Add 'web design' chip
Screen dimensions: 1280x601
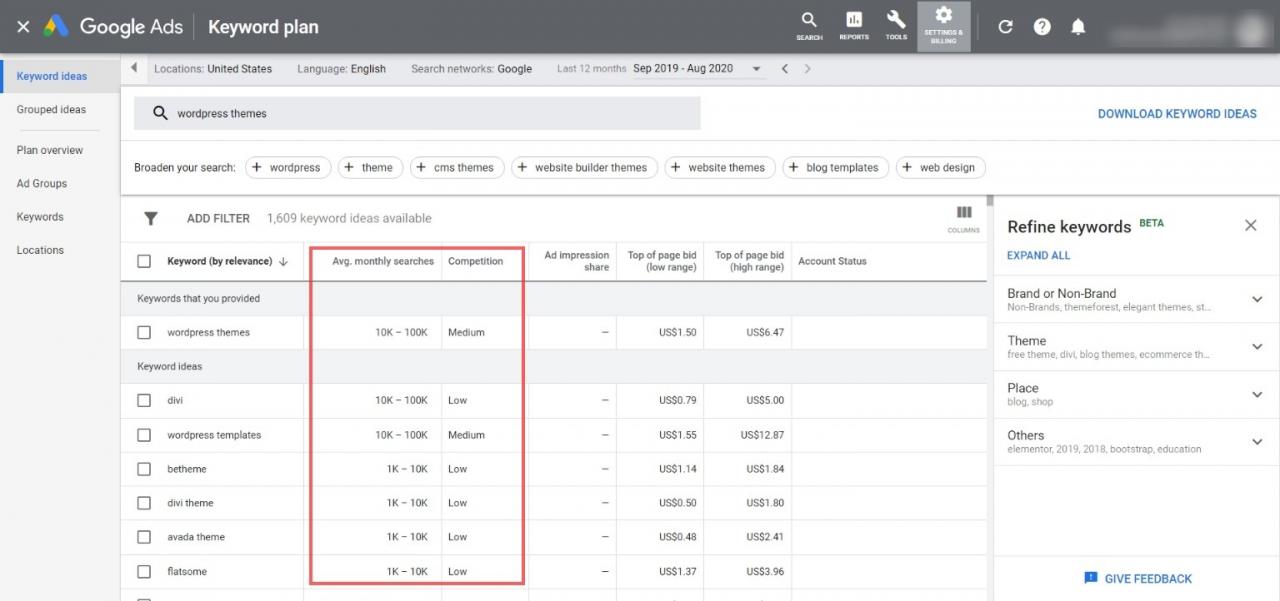click(x=940, y=168)
